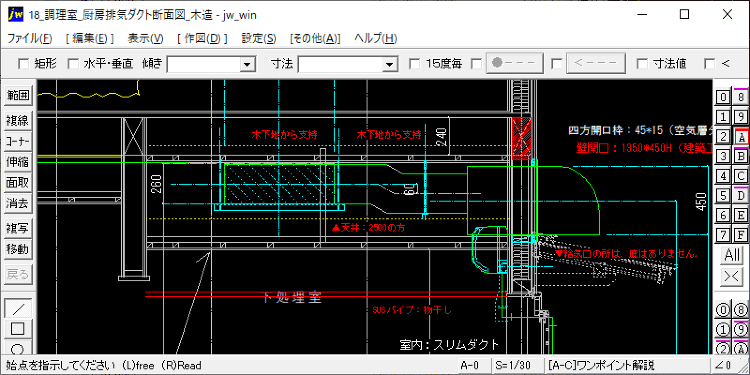This screenshot has width=750, height=375.
Task: Click the All layers button
Action: tap(732, 255)
